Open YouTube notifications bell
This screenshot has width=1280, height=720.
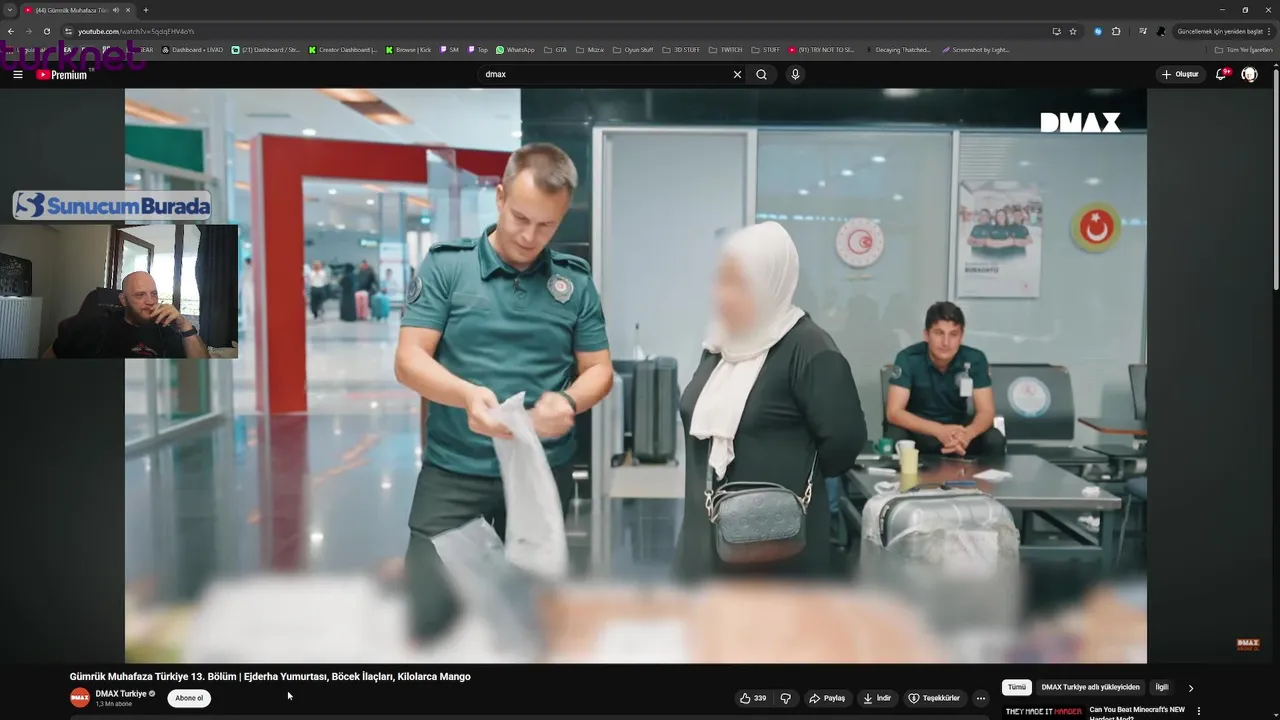(x=1221, y=74)
